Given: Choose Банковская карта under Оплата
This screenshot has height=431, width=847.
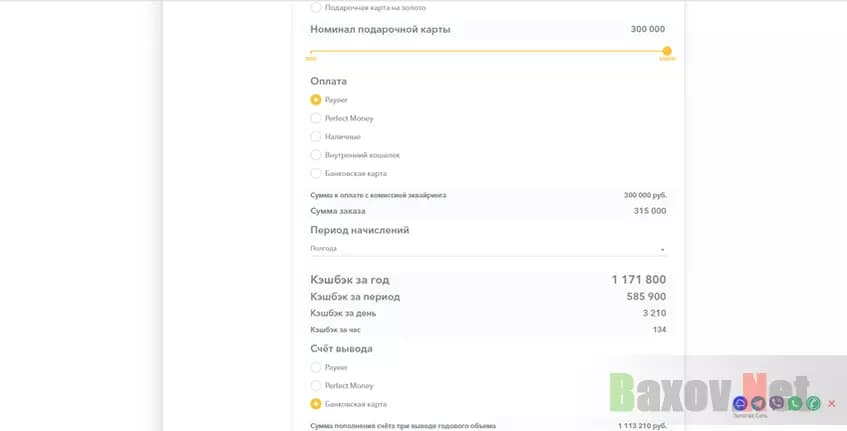Looking at the screenshot, I should tap(315, 173).
